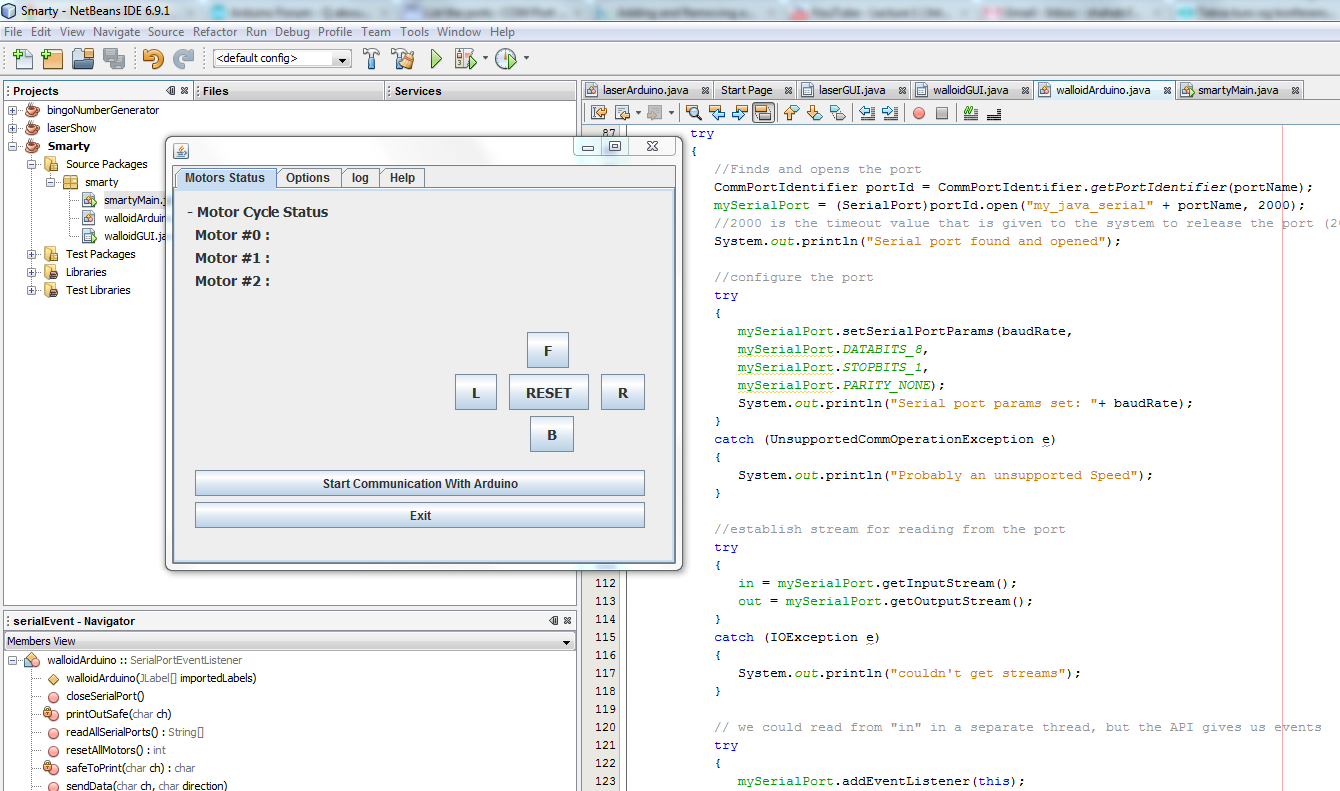Open the Navigate menu
This screenshot has width=1340, height=791.
[x=117, y=32]
